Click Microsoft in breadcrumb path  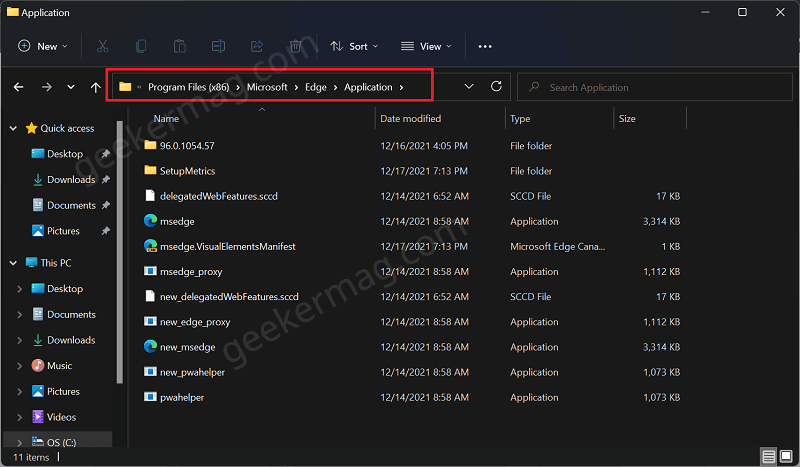267,87
